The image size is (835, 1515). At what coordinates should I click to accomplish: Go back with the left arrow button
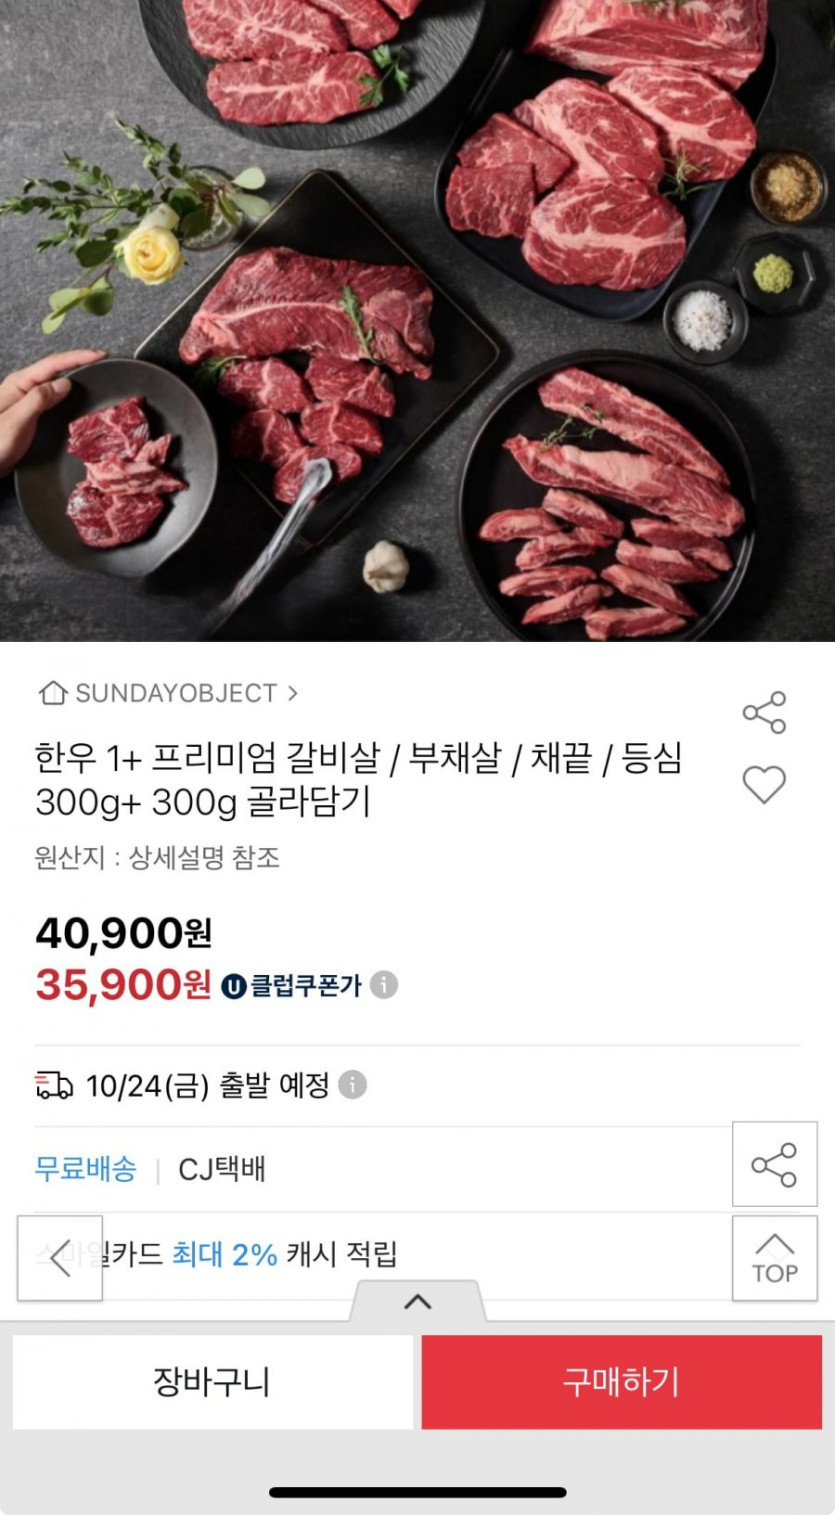(60, 1258)
